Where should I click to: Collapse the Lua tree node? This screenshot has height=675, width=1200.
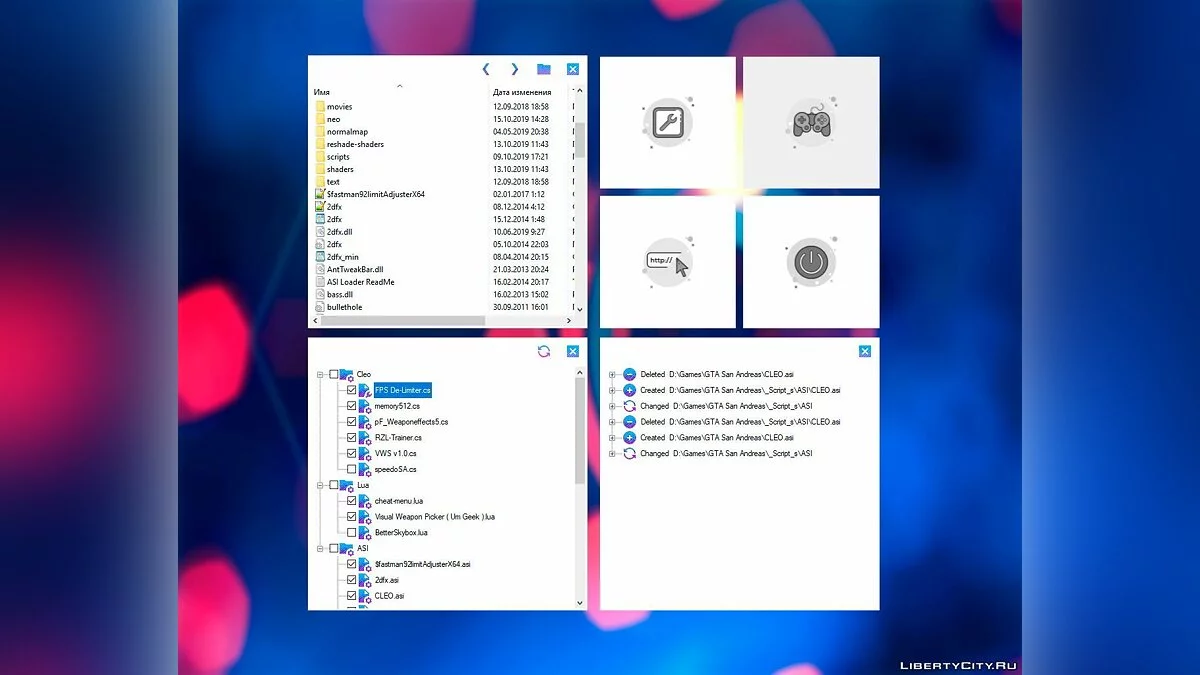click(x=321, y=485)
